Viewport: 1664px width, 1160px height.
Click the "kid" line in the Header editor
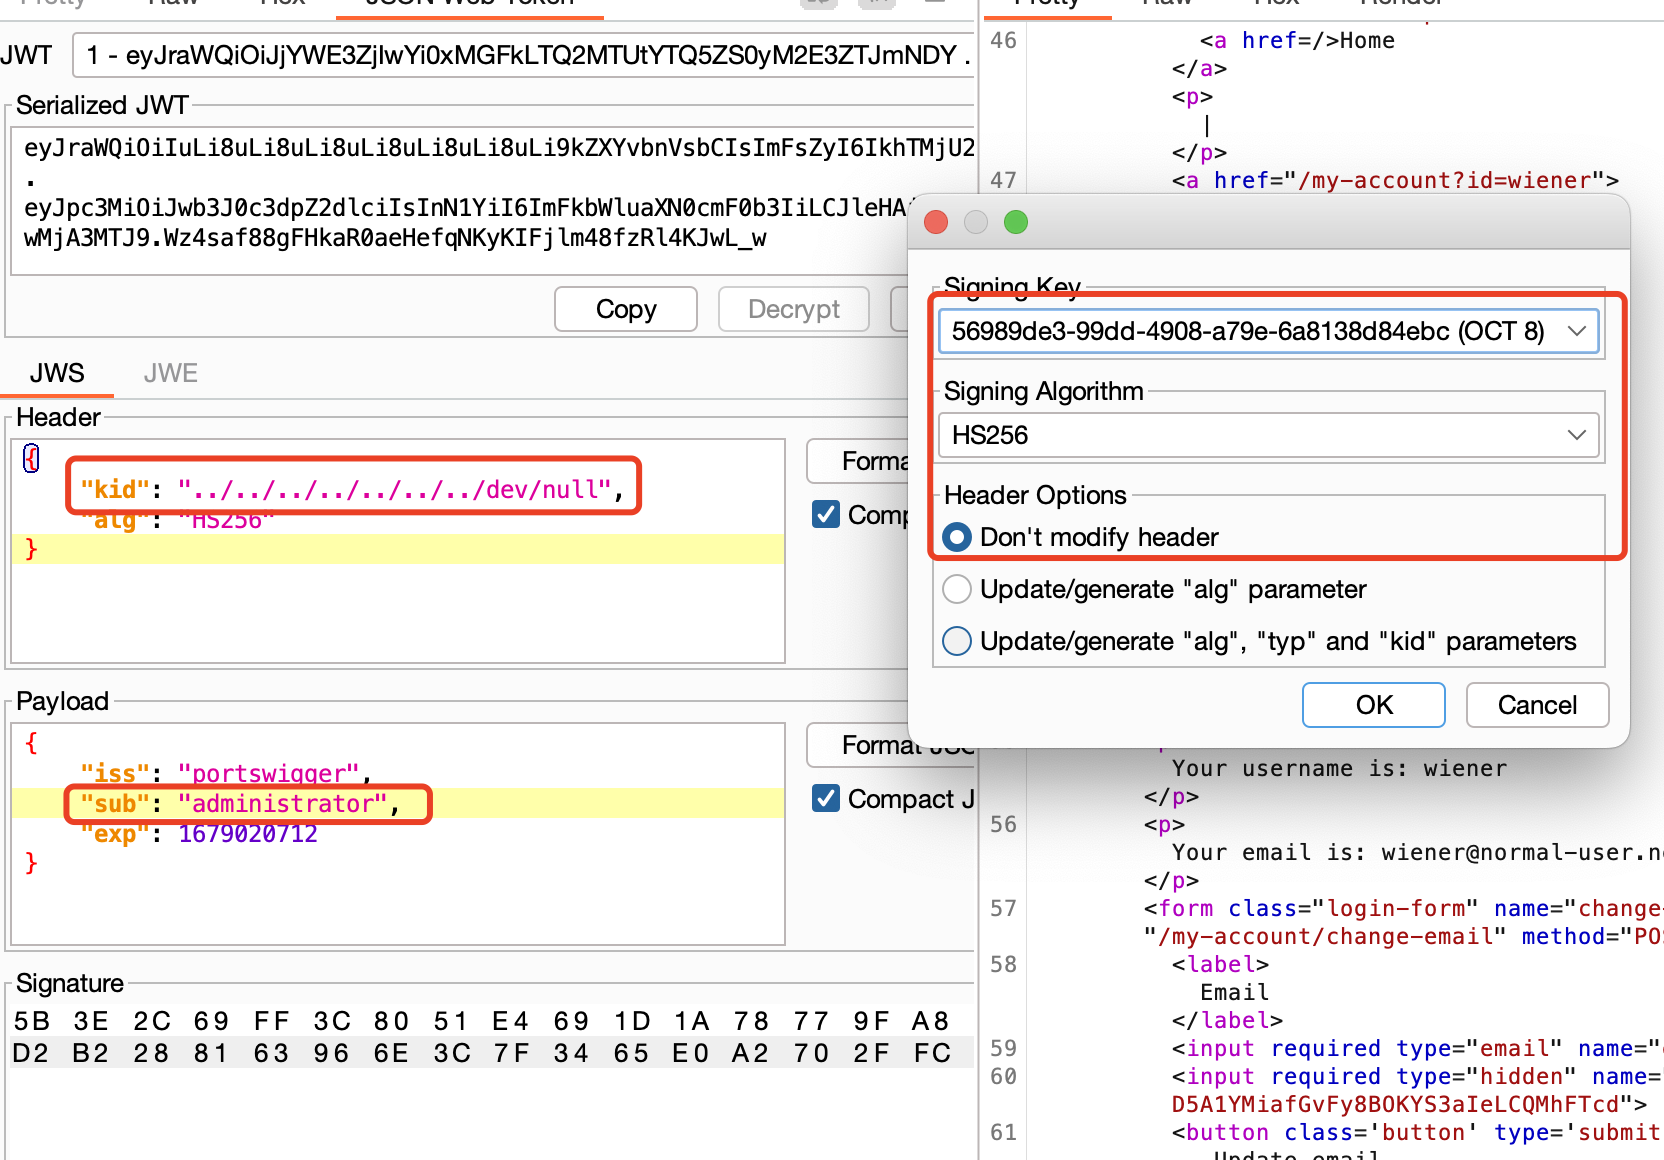(352, 489)
